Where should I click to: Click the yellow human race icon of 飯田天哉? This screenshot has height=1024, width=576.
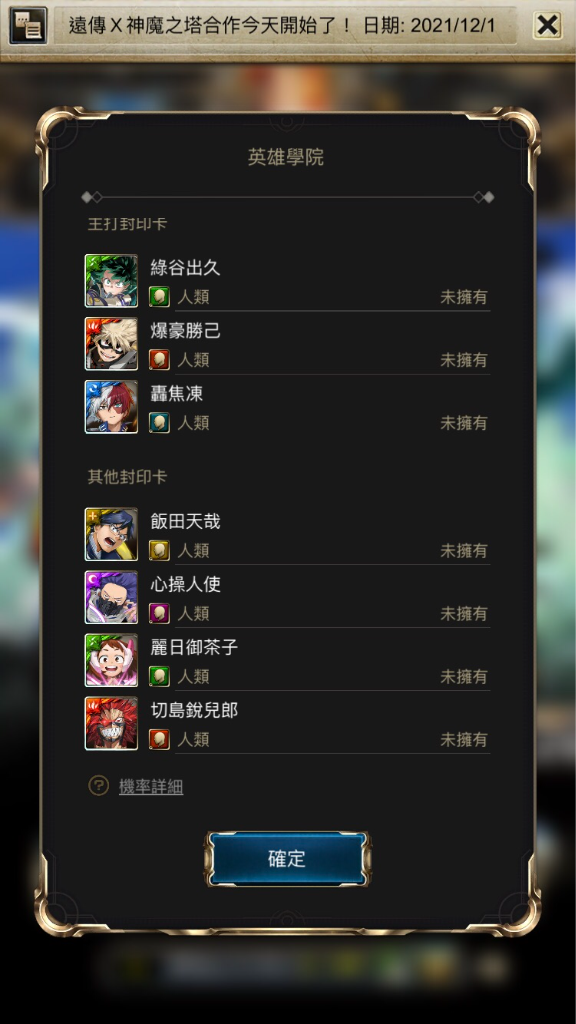(x=159, y=551)
